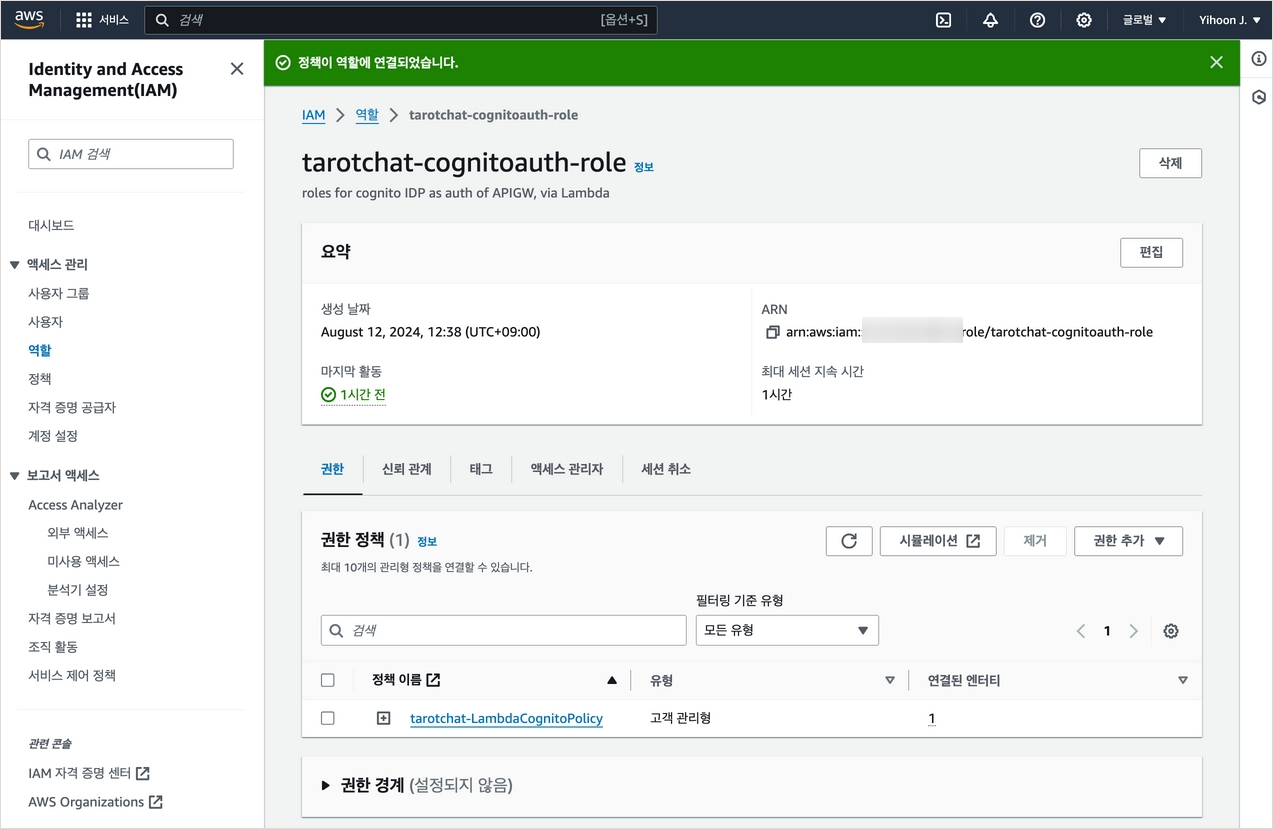This screenshot has height=829, width=1273.
Task: Open table preferences gear icon
Action: pyautogui.click(x=1171, y=631)
